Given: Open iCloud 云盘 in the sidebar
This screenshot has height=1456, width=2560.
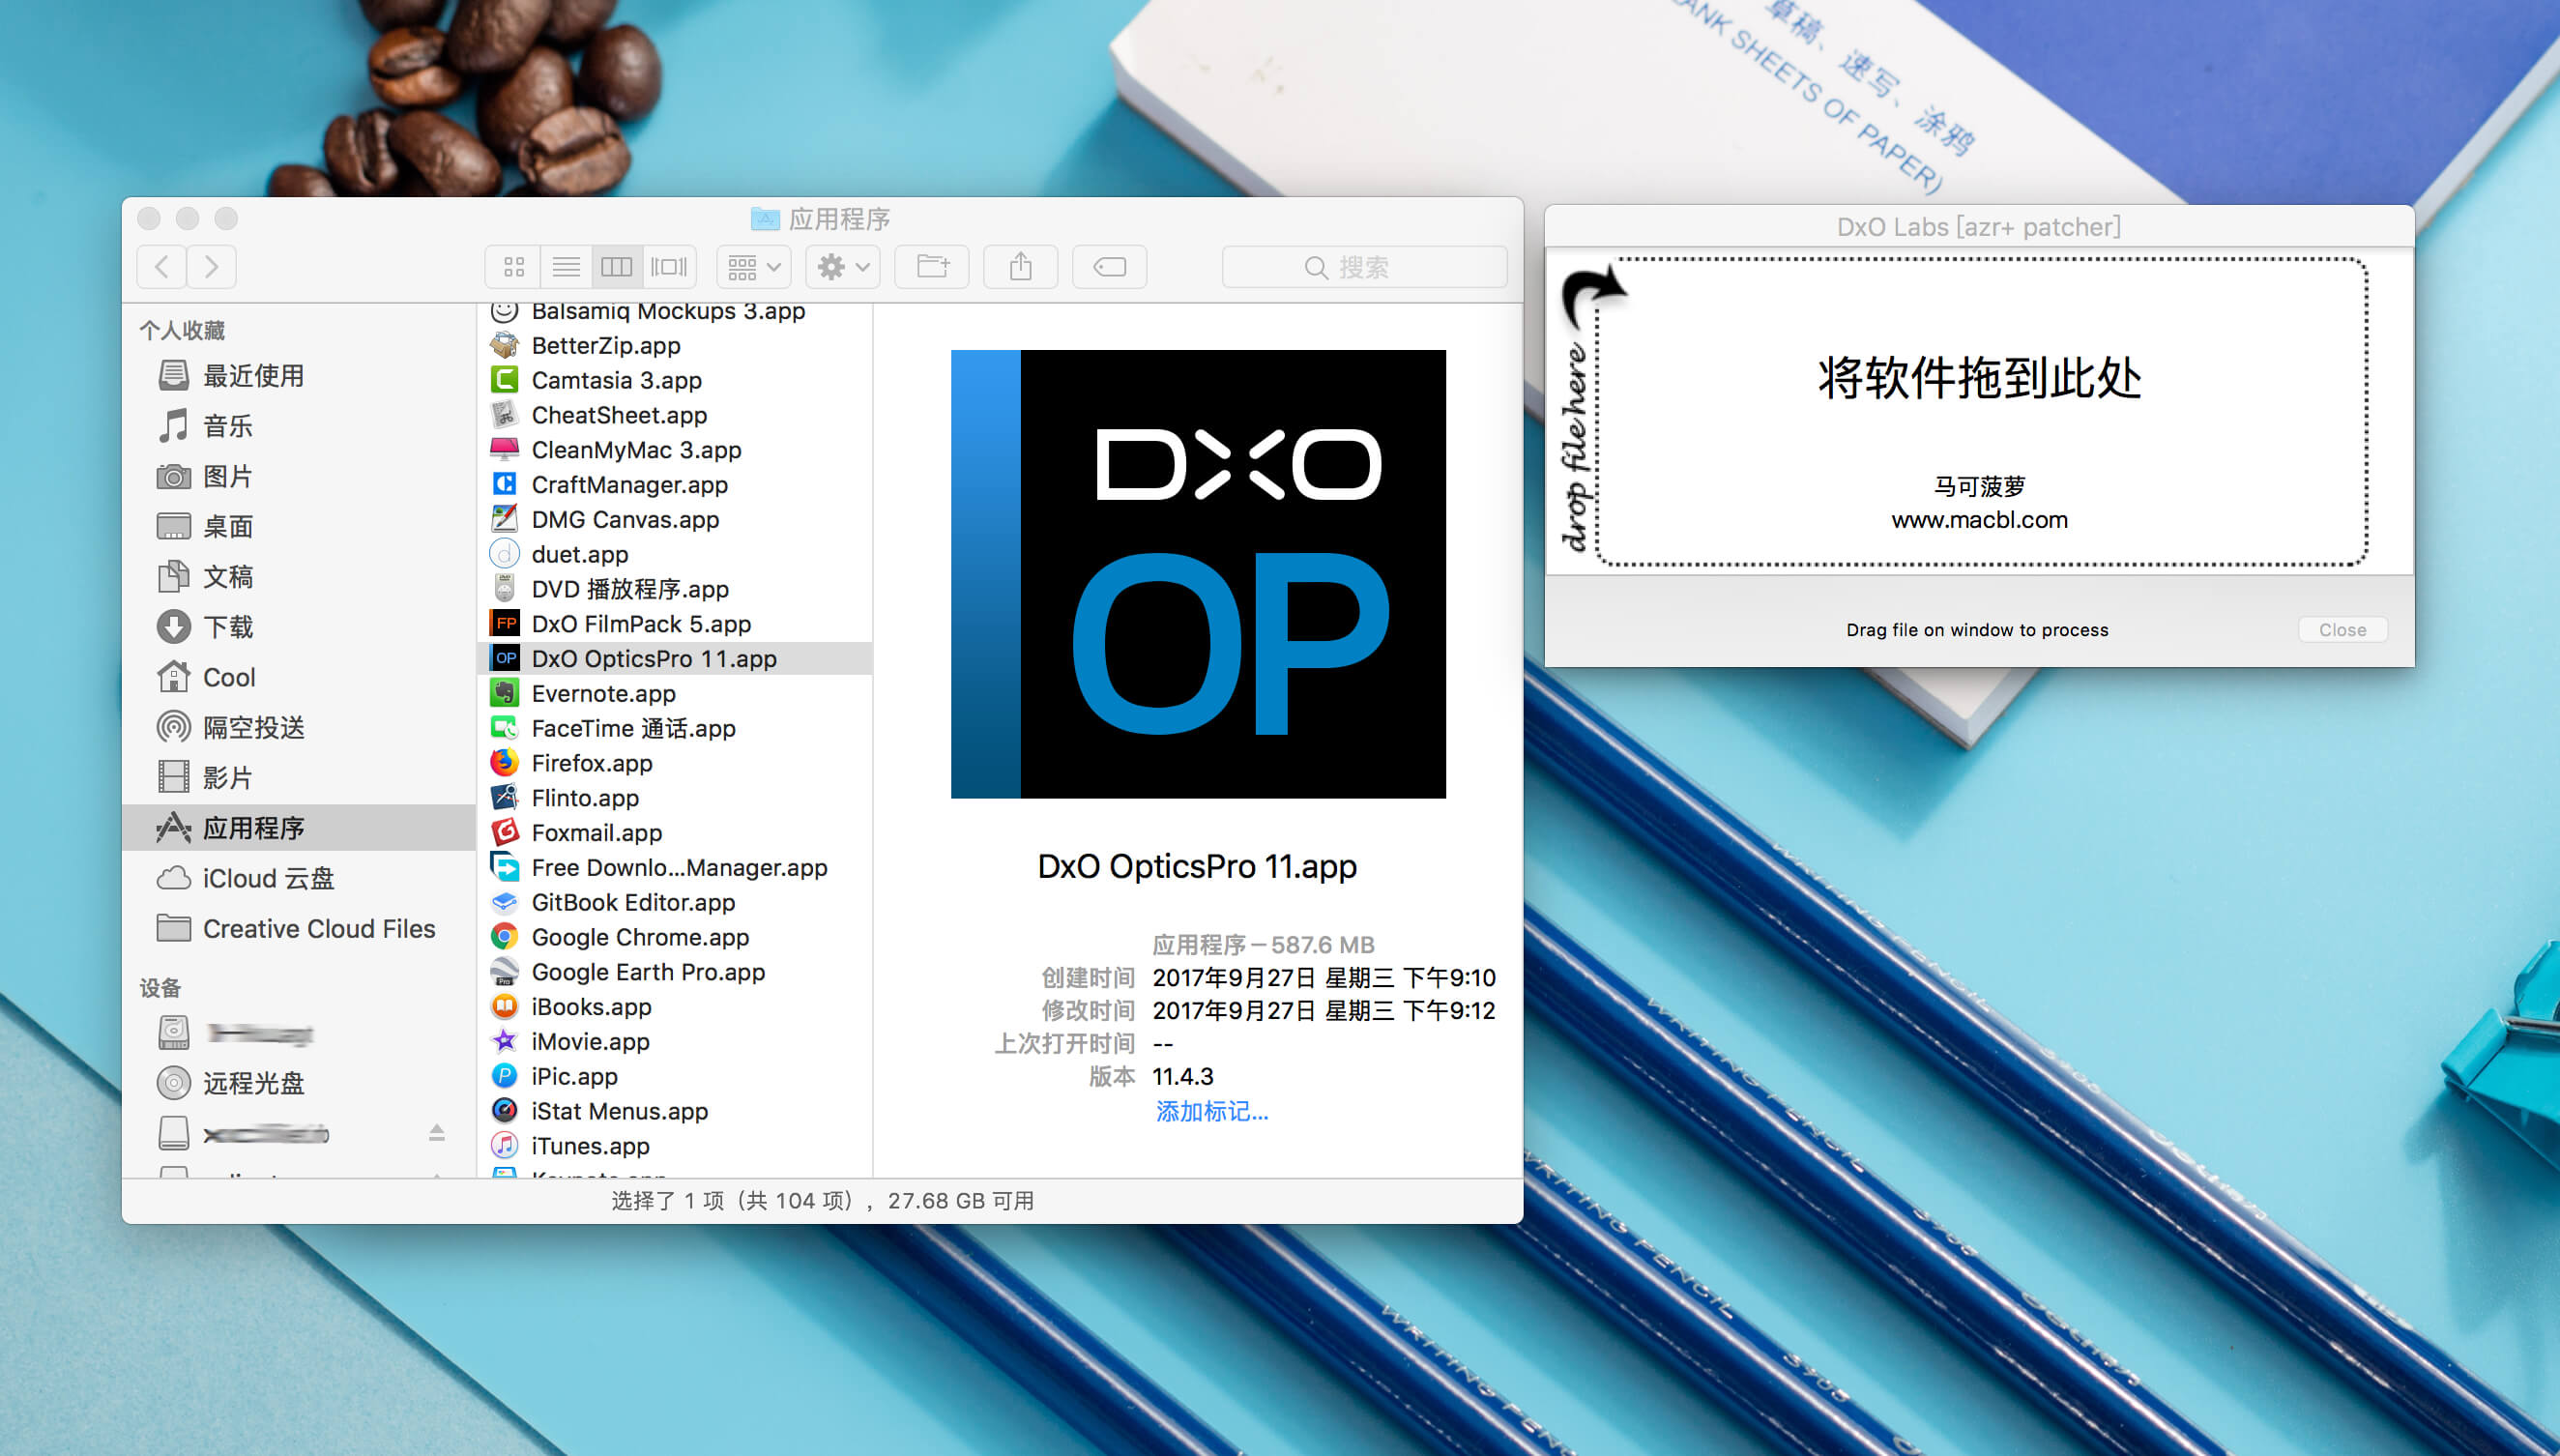Looking at the screenshot, I should (x=298, y=878).
